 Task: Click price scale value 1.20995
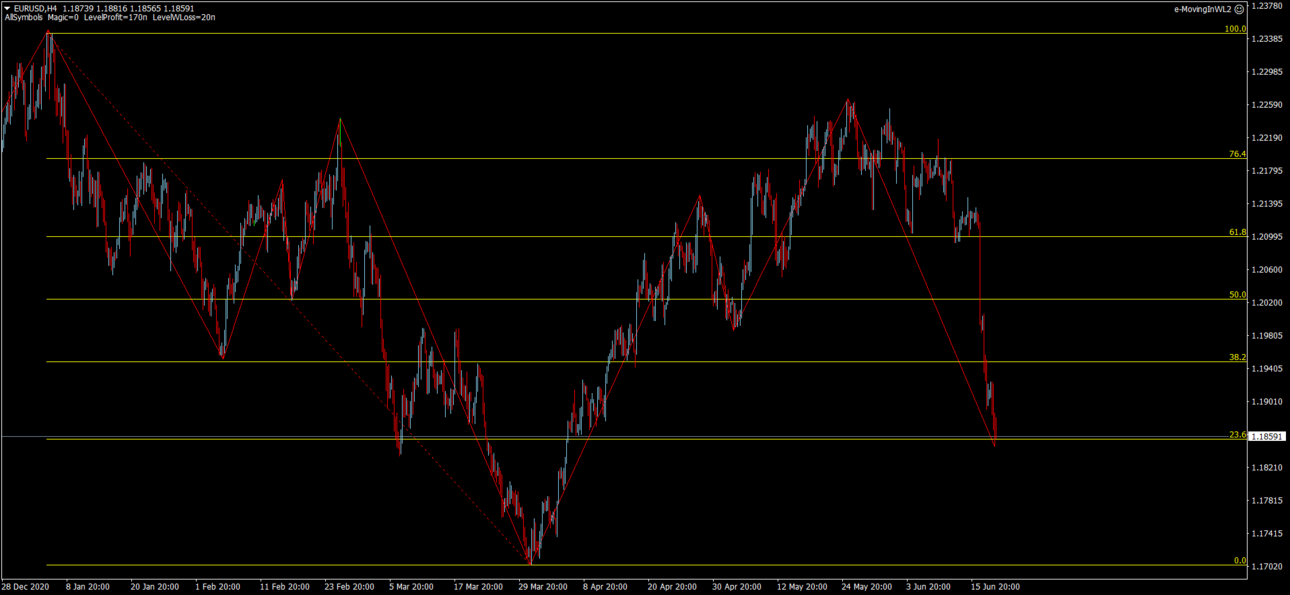pos(1268,237)
